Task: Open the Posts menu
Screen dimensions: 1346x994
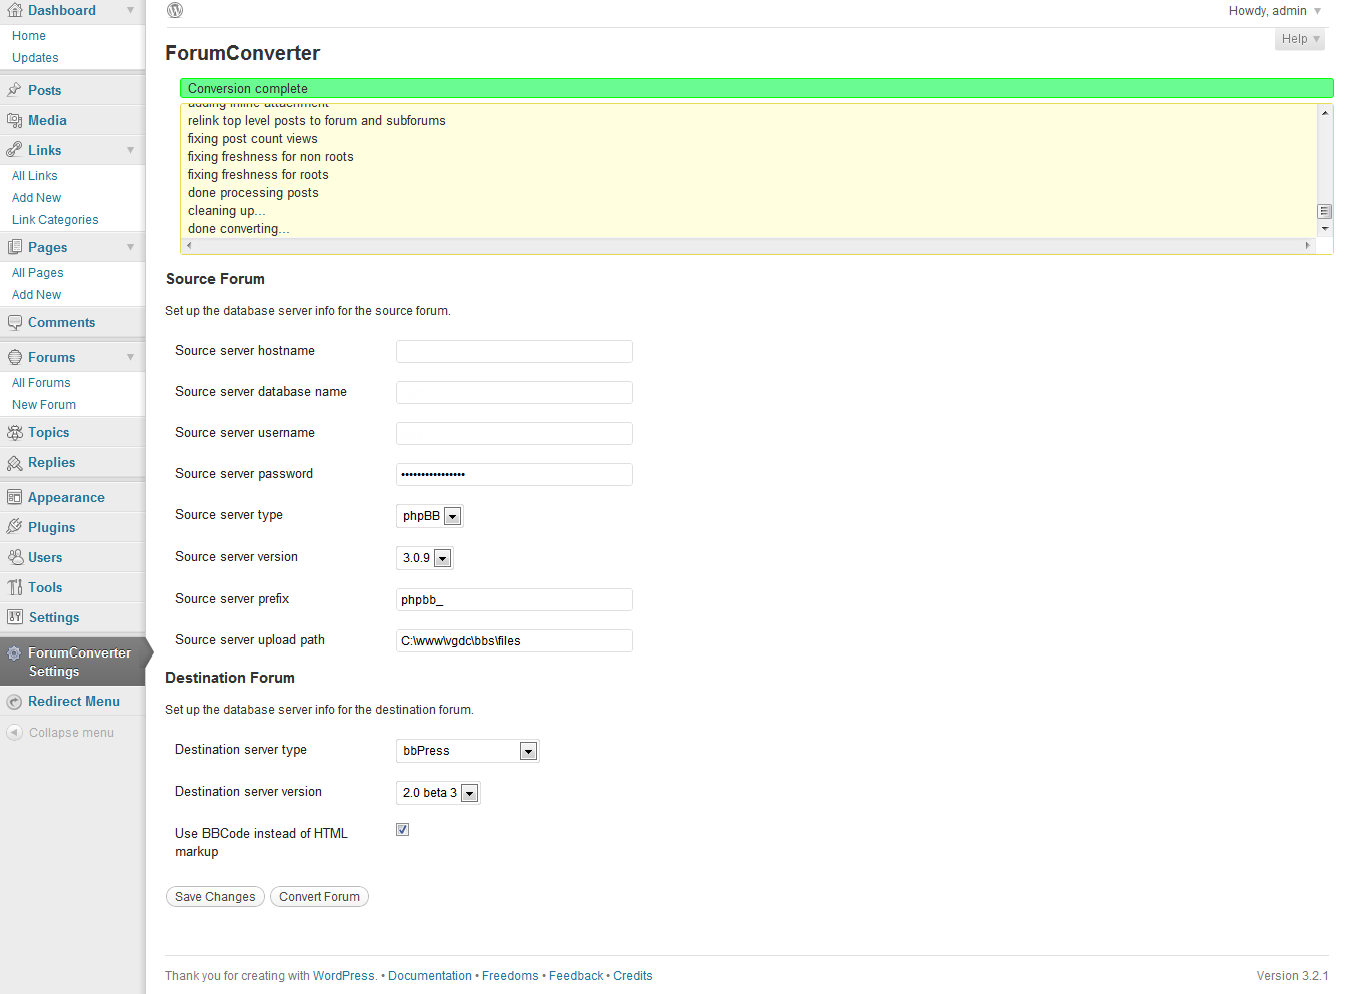Action: [x=44, y=90]
